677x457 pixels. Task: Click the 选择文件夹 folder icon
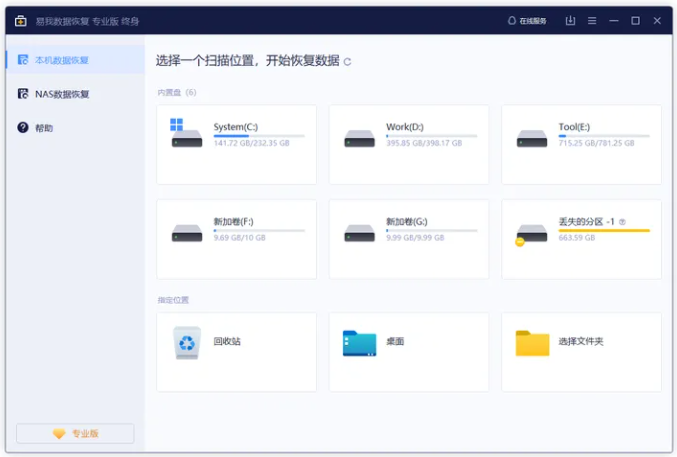[532, 342]
